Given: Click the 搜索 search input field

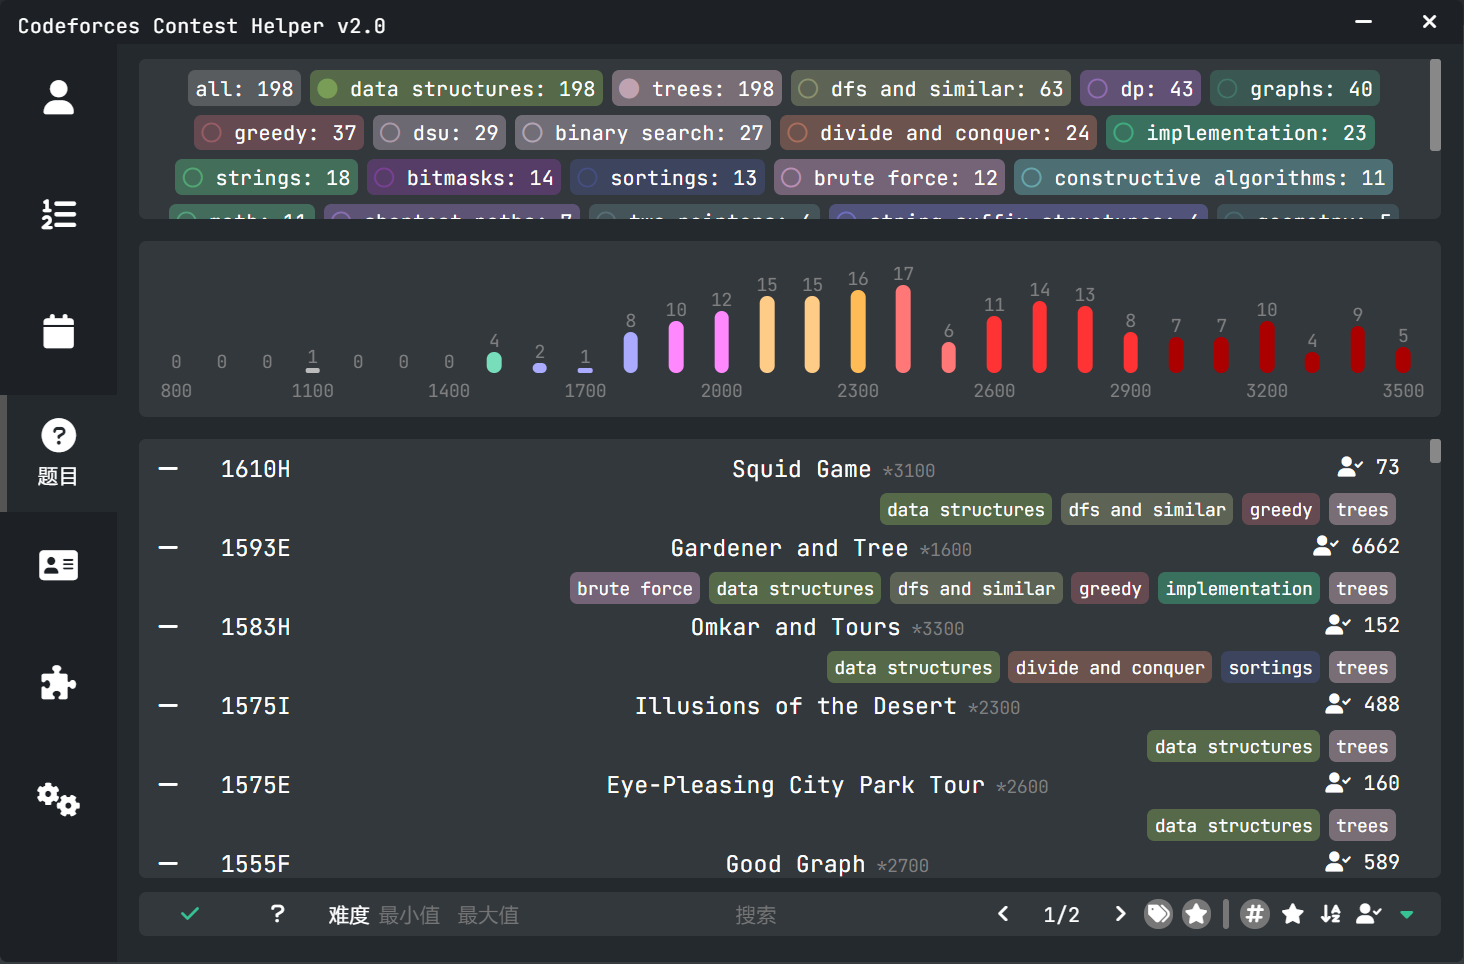Looking at the screenshot, I should (756, 915).
